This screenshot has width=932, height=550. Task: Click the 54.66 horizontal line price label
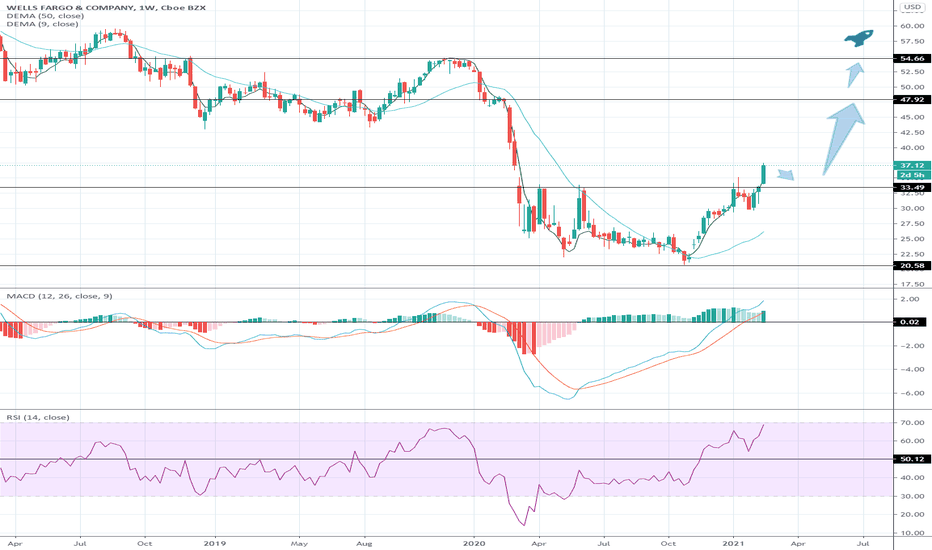912,59
